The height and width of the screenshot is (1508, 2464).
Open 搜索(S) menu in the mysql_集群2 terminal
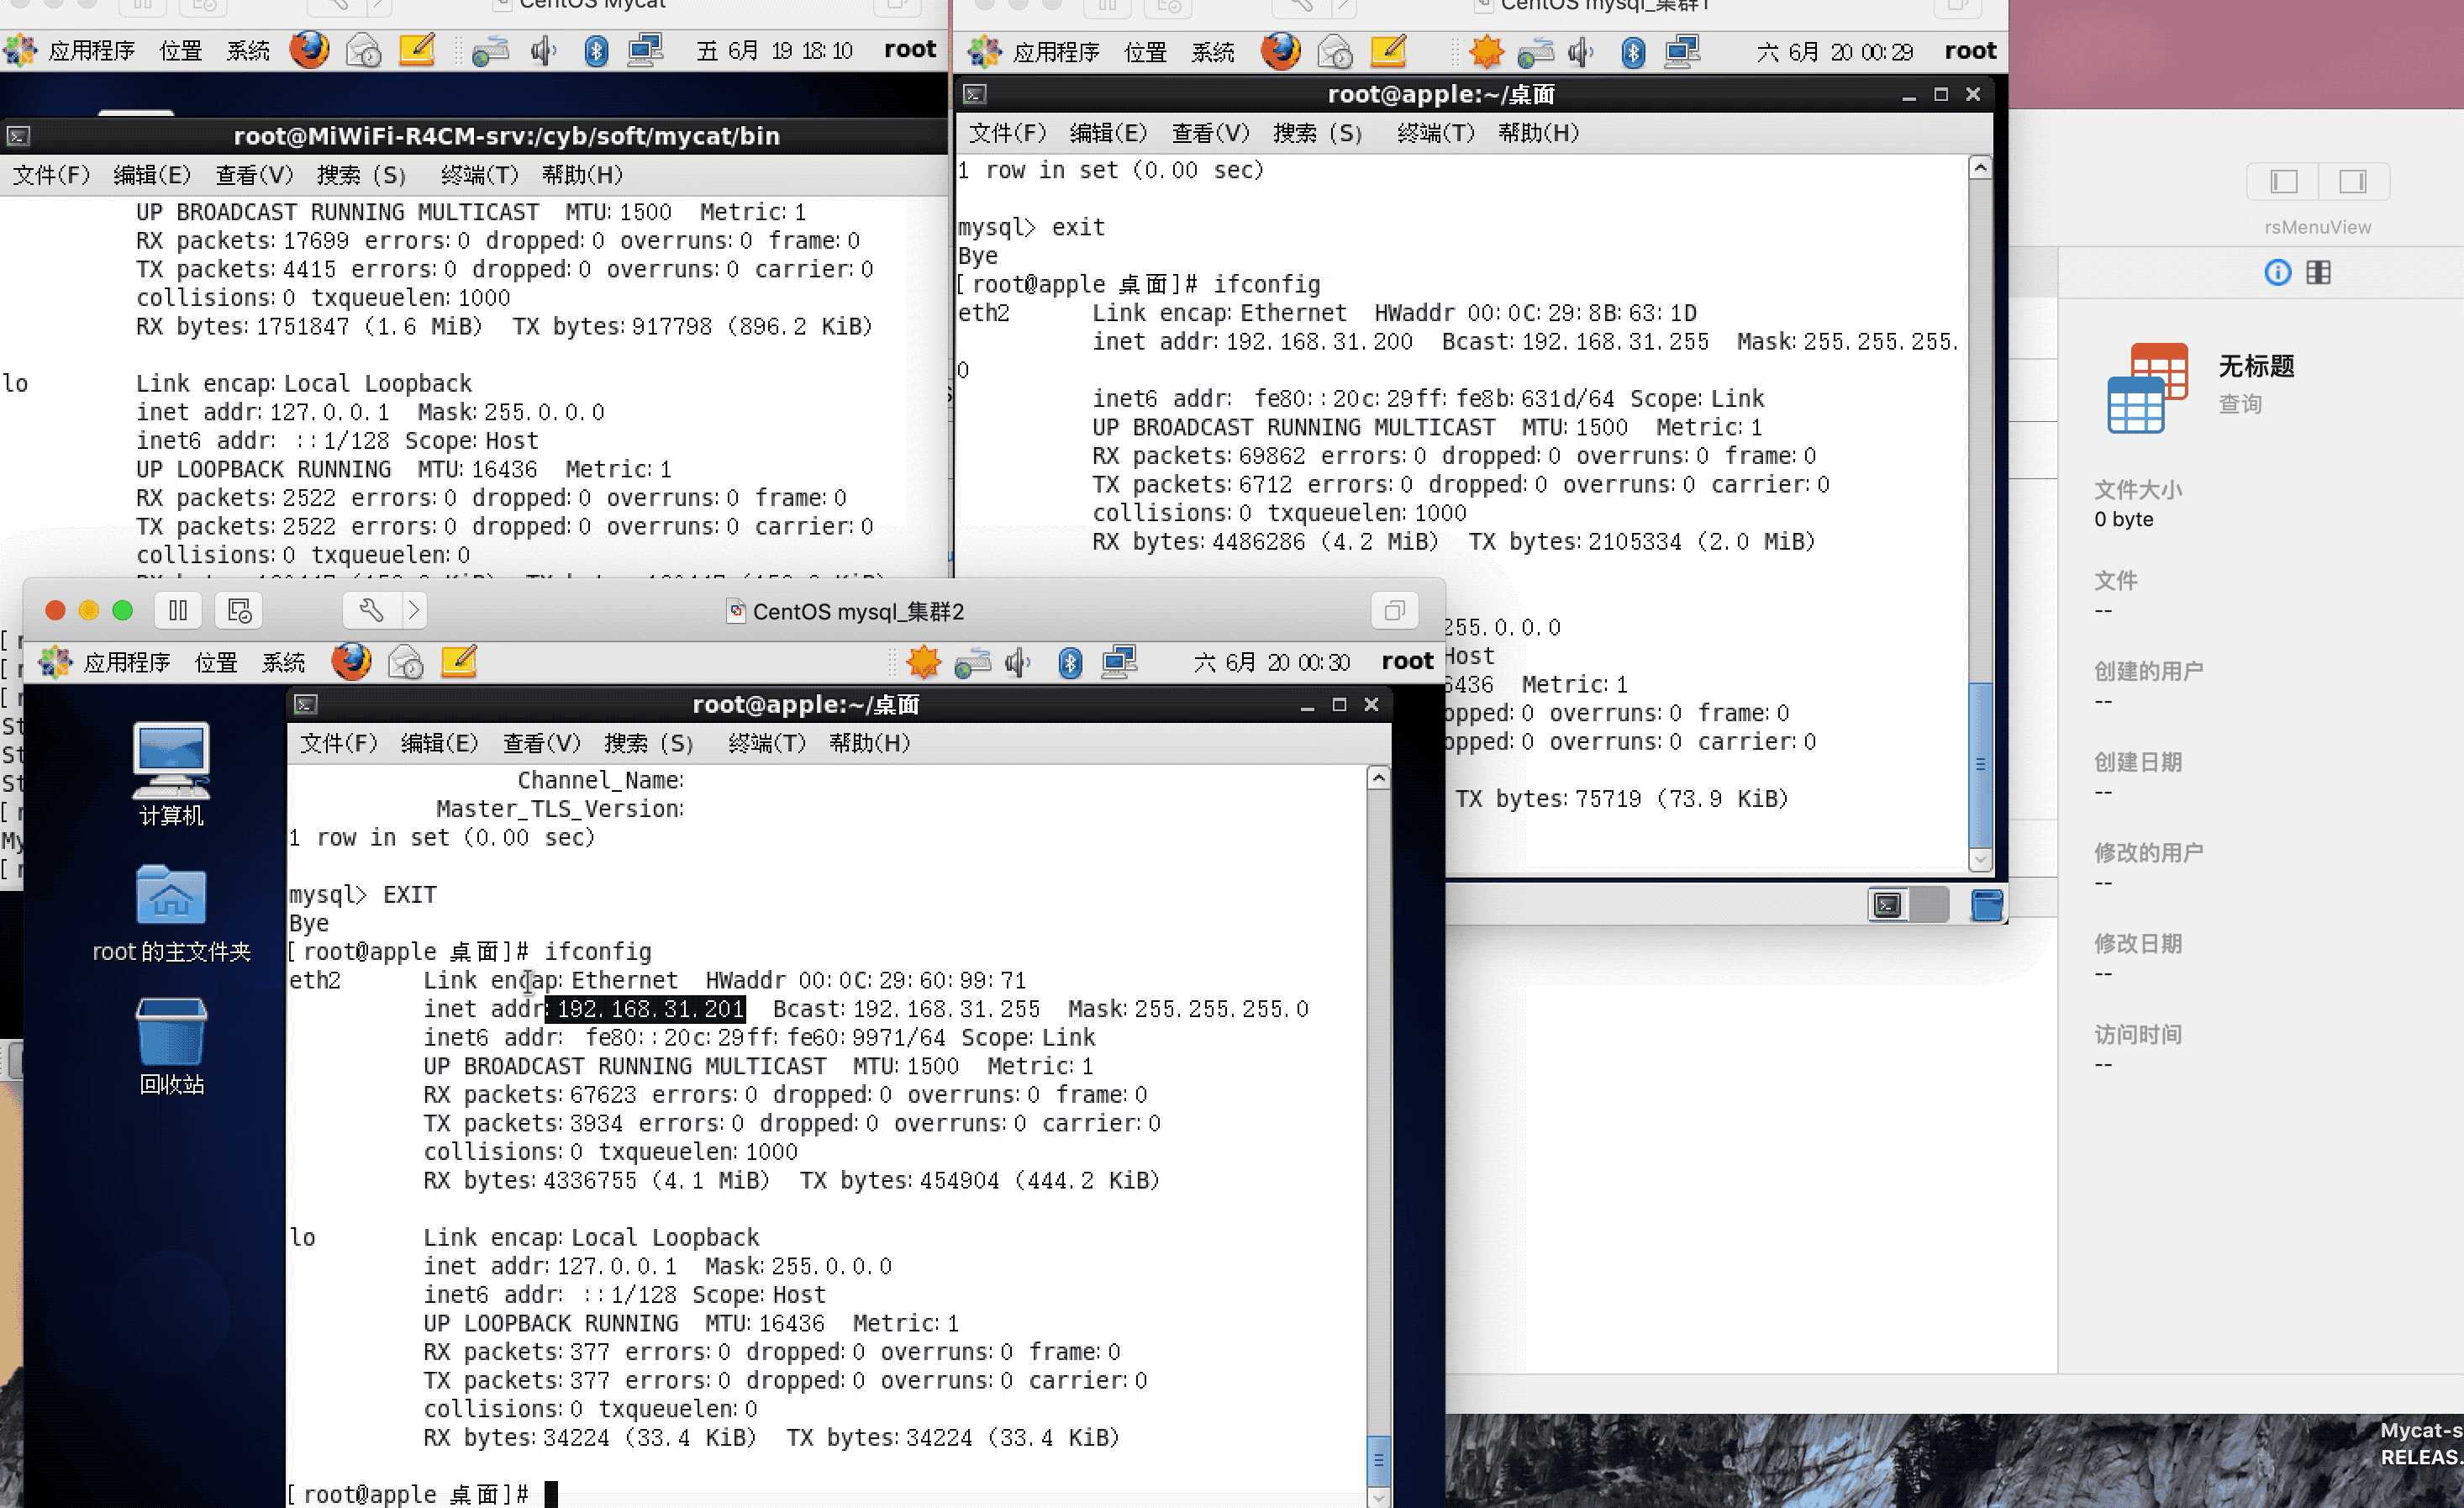[649, 743]
